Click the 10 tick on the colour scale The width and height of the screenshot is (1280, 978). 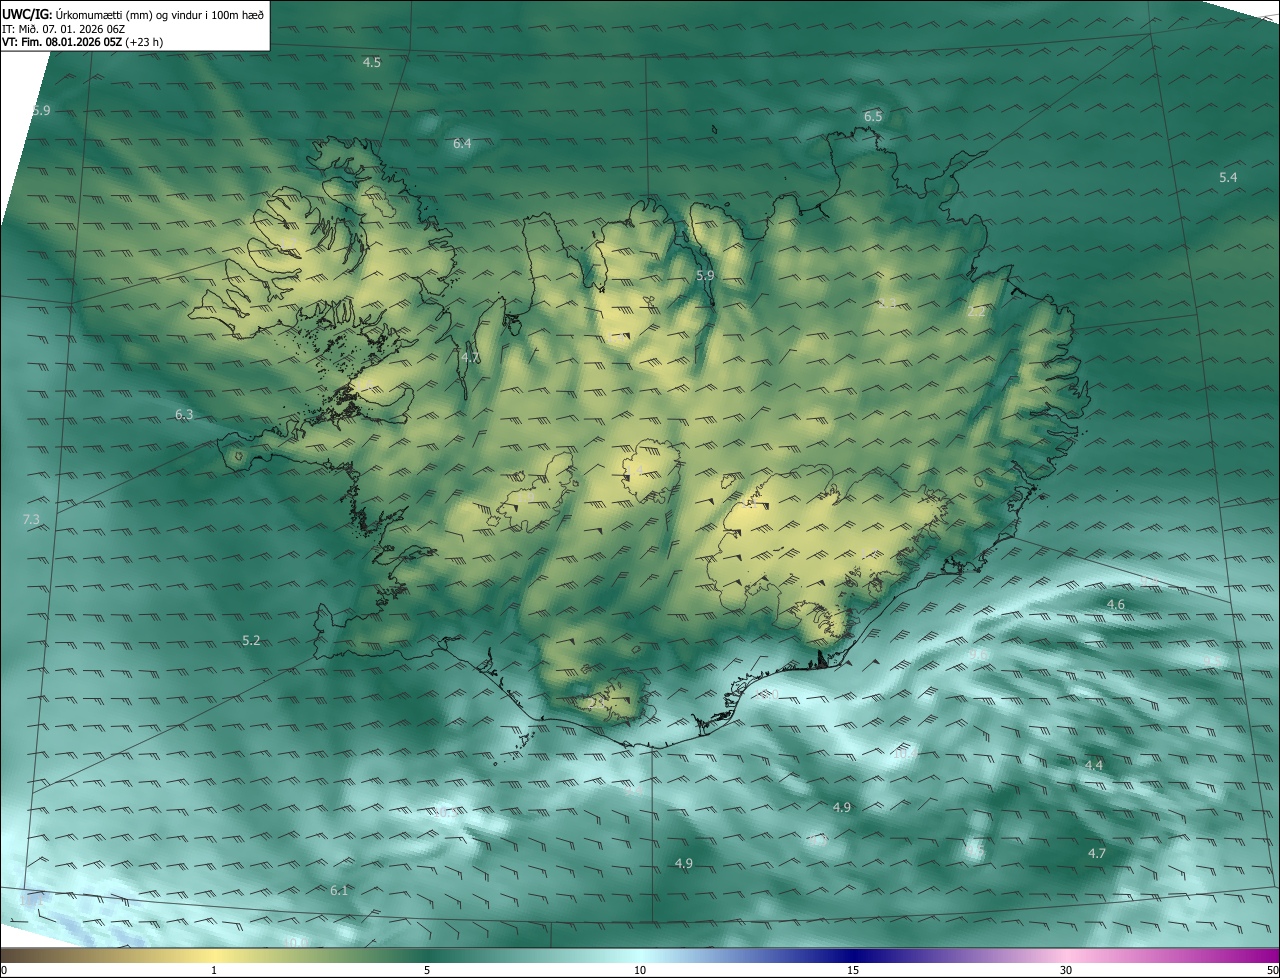640,970
